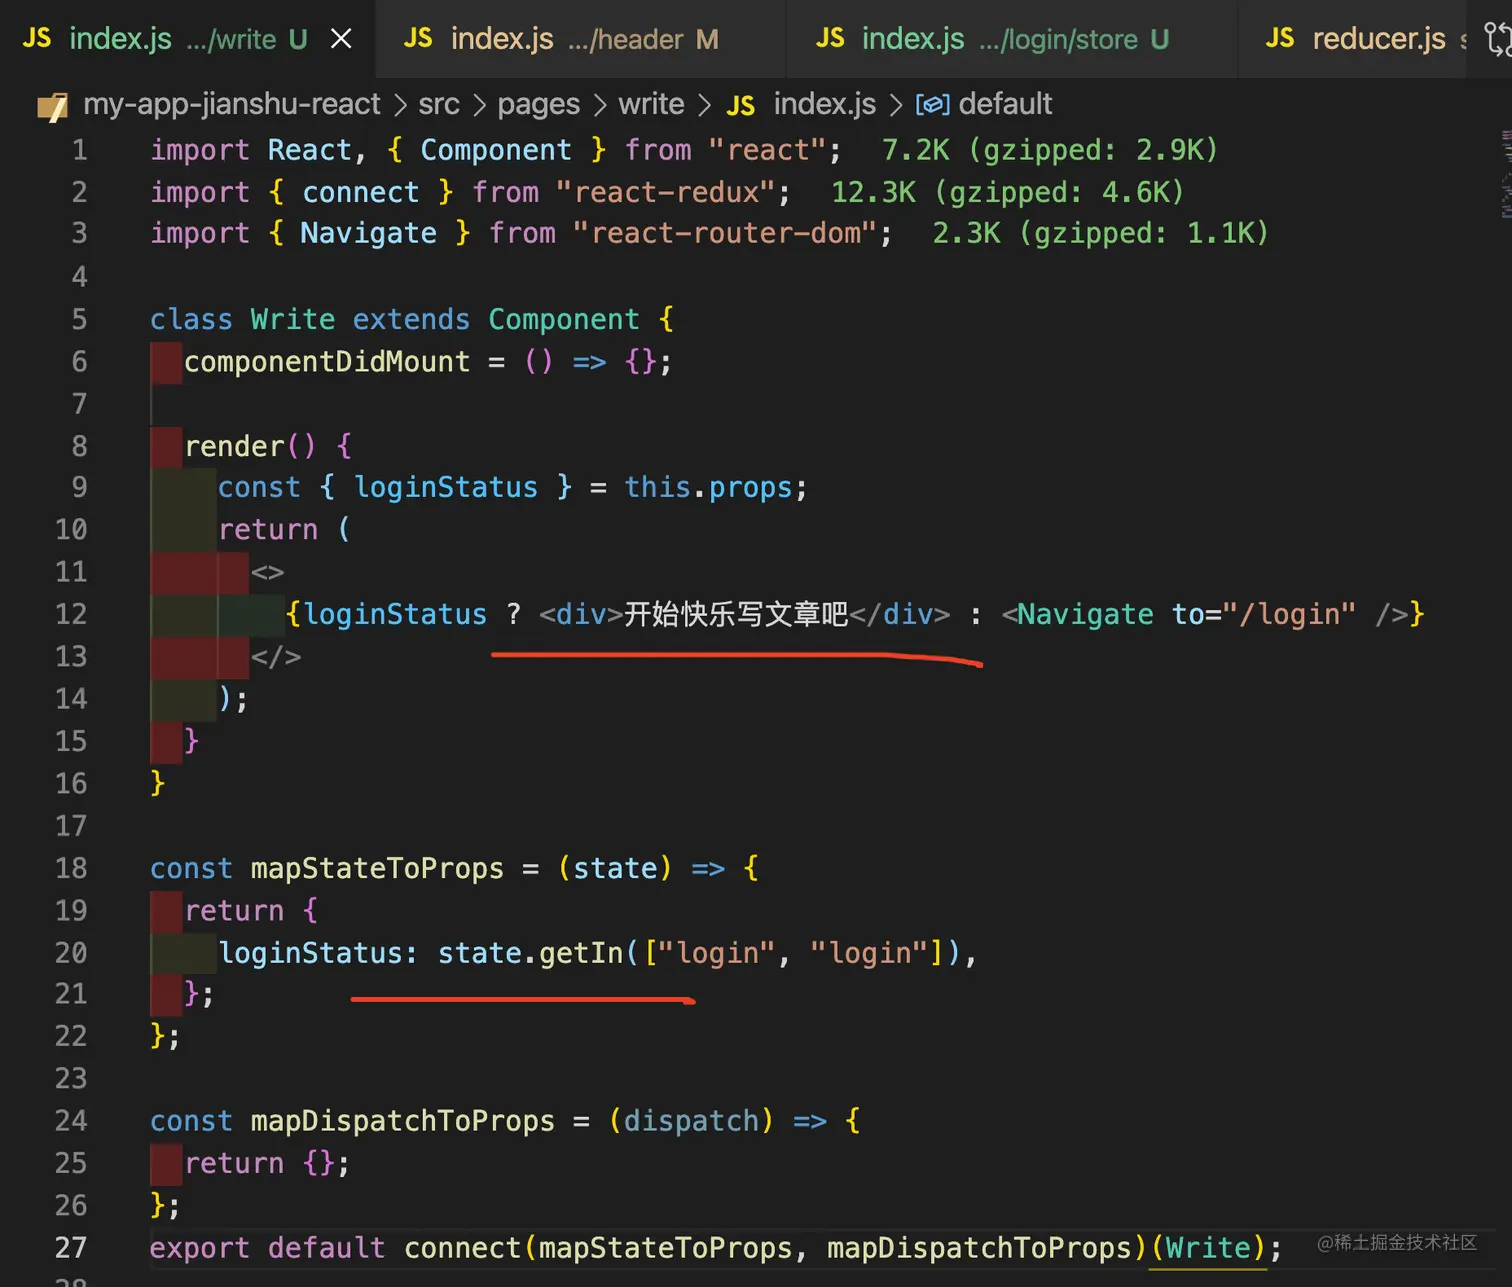Viewport: 1512px width, 1287px height.
Task: Open the src breadcrumb folder
Action: coord(439,104)
